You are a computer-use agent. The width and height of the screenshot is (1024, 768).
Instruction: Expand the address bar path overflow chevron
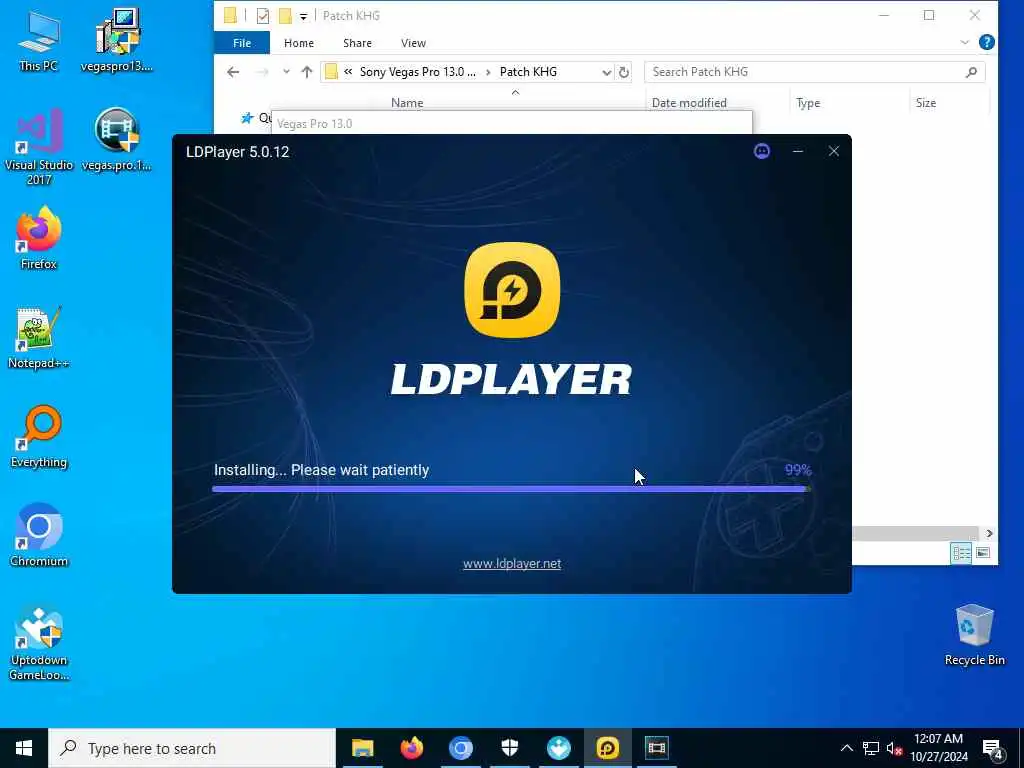348,72
